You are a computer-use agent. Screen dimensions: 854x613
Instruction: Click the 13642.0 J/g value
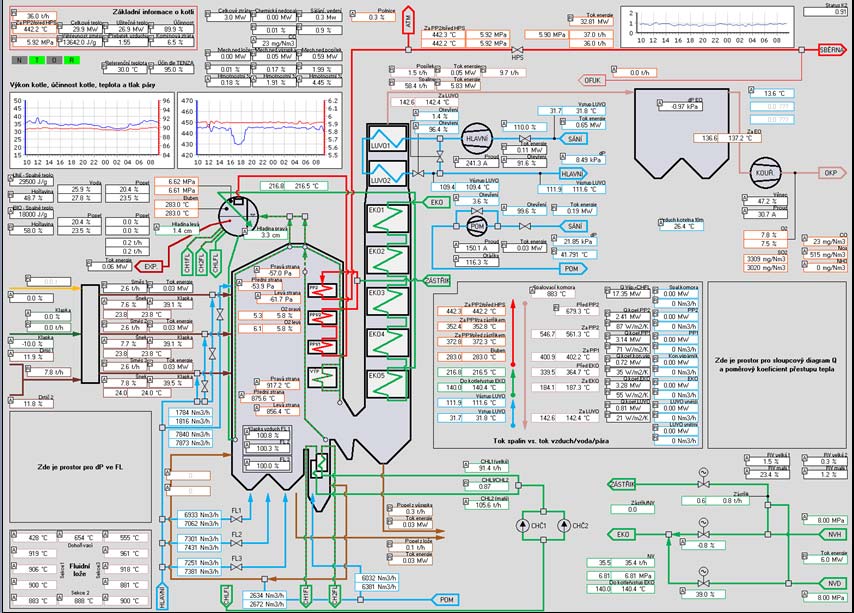pos(81,42)
